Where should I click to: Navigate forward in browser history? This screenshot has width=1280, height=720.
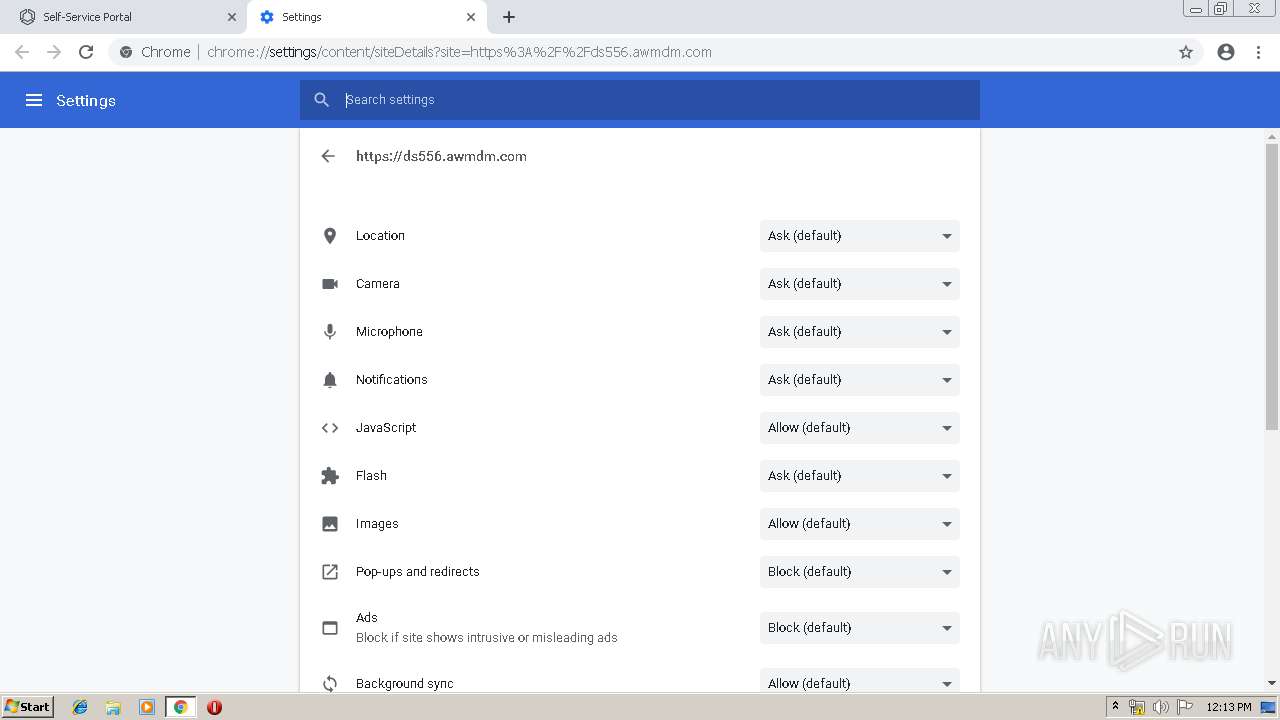point(54,52)
